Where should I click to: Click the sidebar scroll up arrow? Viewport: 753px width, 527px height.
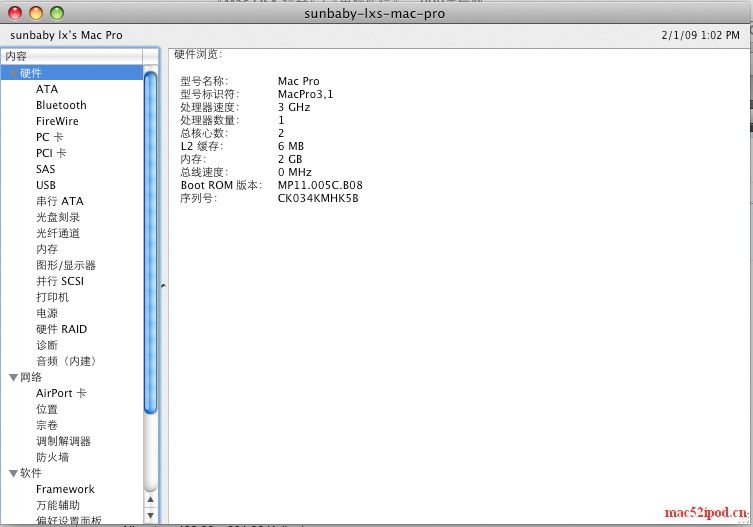[150, 500]
